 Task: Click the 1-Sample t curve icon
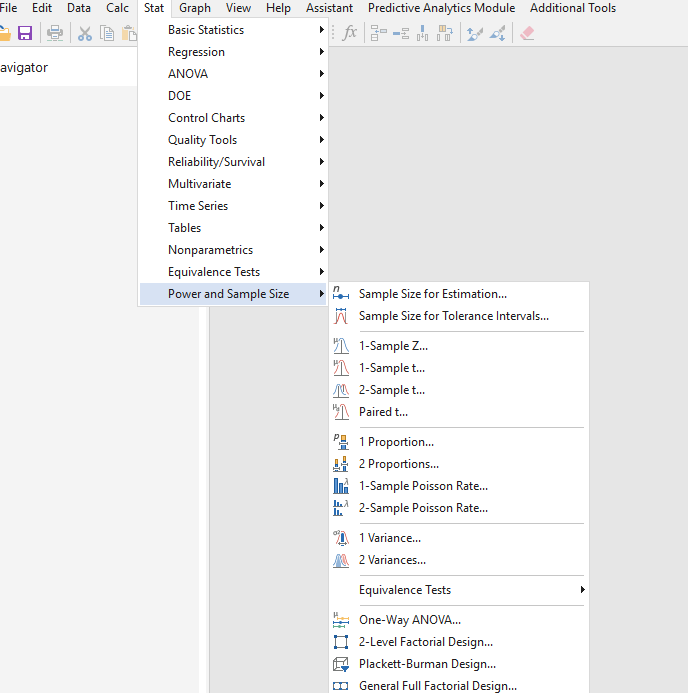[341, 368]
